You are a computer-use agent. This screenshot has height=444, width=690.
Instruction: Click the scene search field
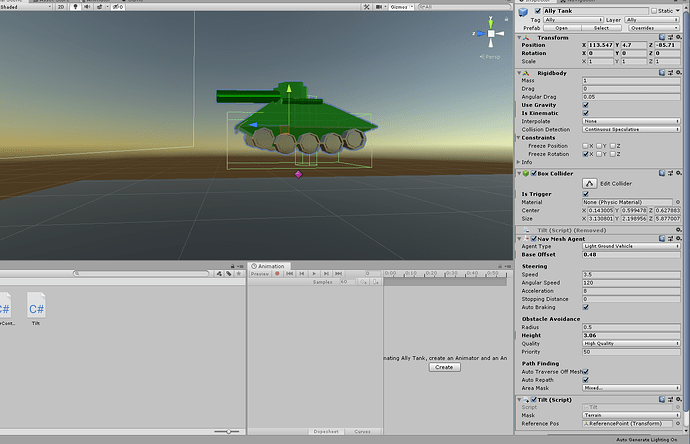[464, 7]
